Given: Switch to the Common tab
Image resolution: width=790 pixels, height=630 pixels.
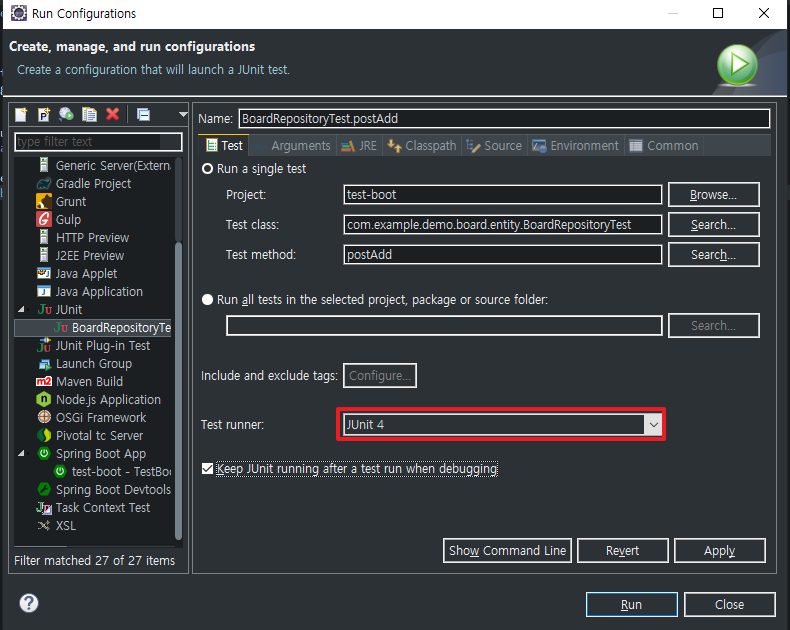Looking at the screenshot, I should point(664,146).
